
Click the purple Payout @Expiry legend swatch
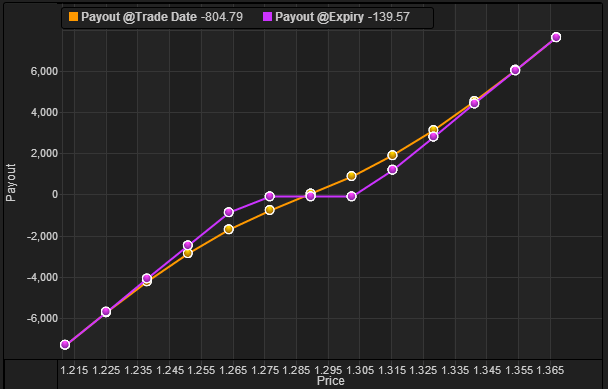(x=268, y=17)
